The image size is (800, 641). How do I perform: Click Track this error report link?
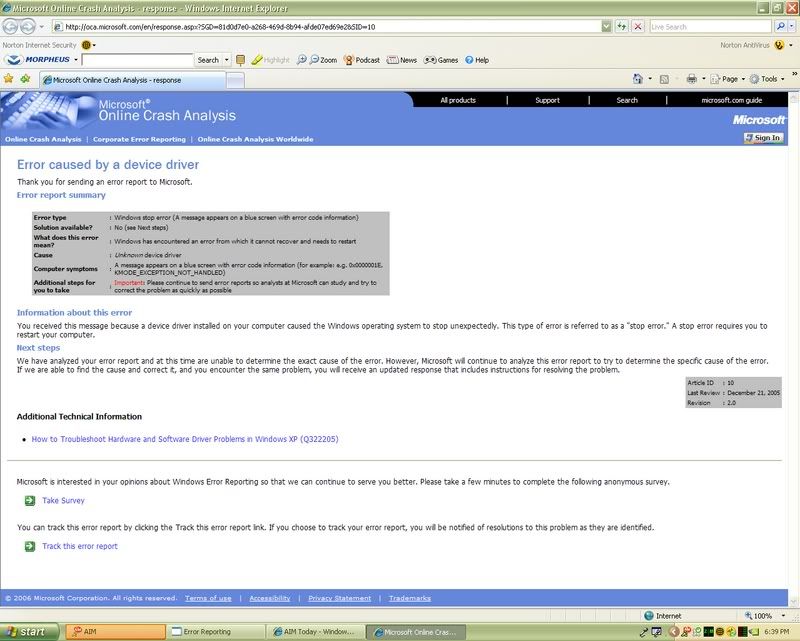tap(79, 546)
